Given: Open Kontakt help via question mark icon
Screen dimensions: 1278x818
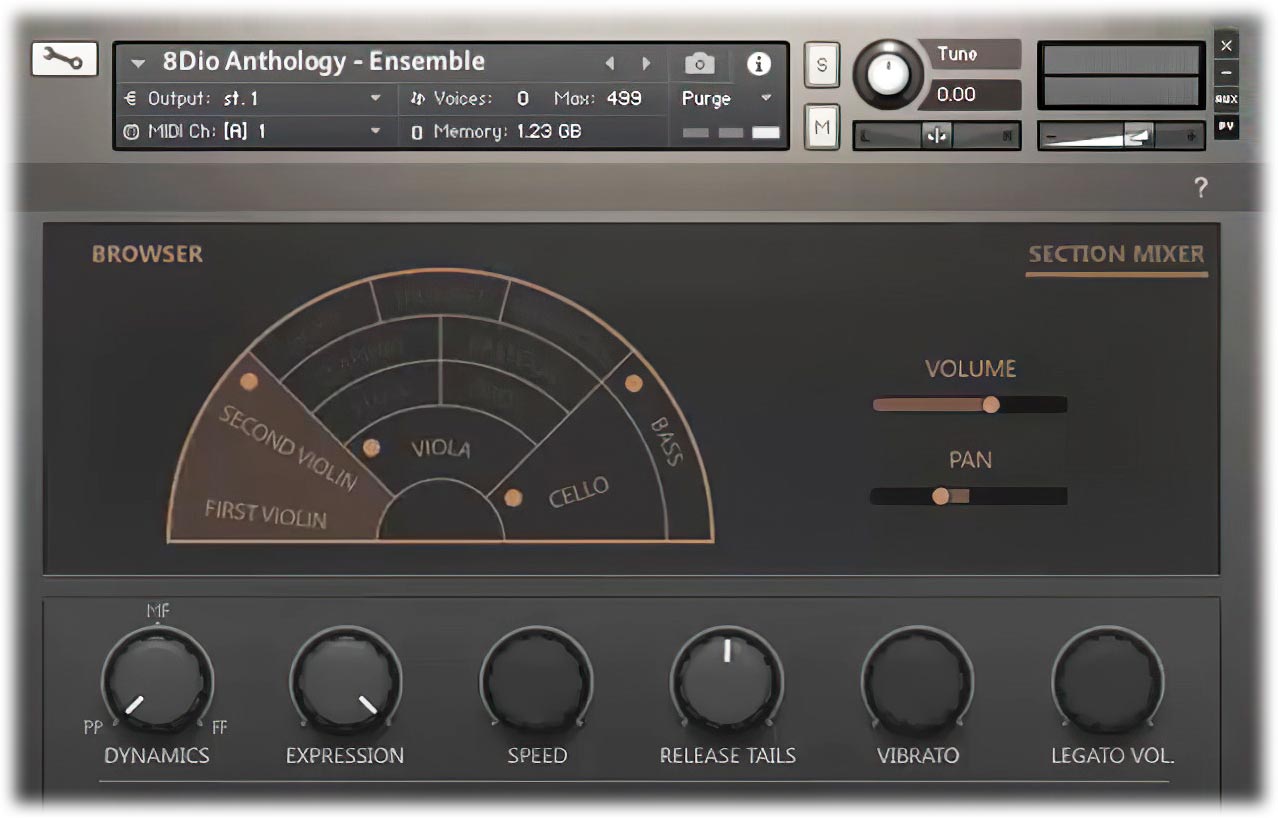Looking at the screenshot, I should click(x=1199, y=187).
